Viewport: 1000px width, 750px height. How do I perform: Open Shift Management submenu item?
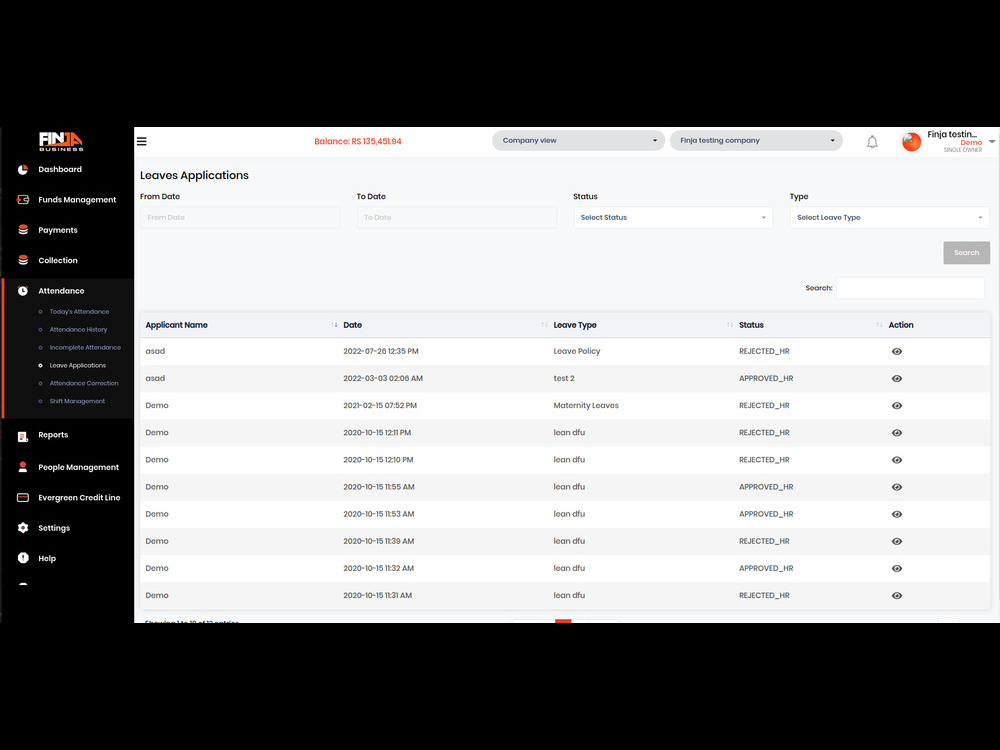click(x=77, y=401)
